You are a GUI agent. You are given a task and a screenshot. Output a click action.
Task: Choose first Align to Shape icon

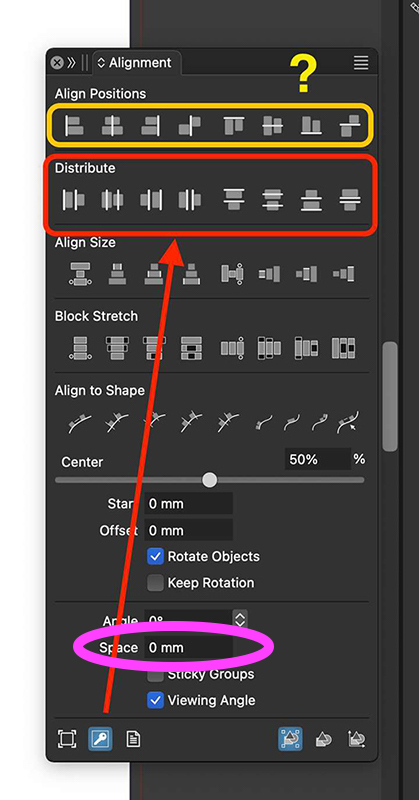coord(80,423)
